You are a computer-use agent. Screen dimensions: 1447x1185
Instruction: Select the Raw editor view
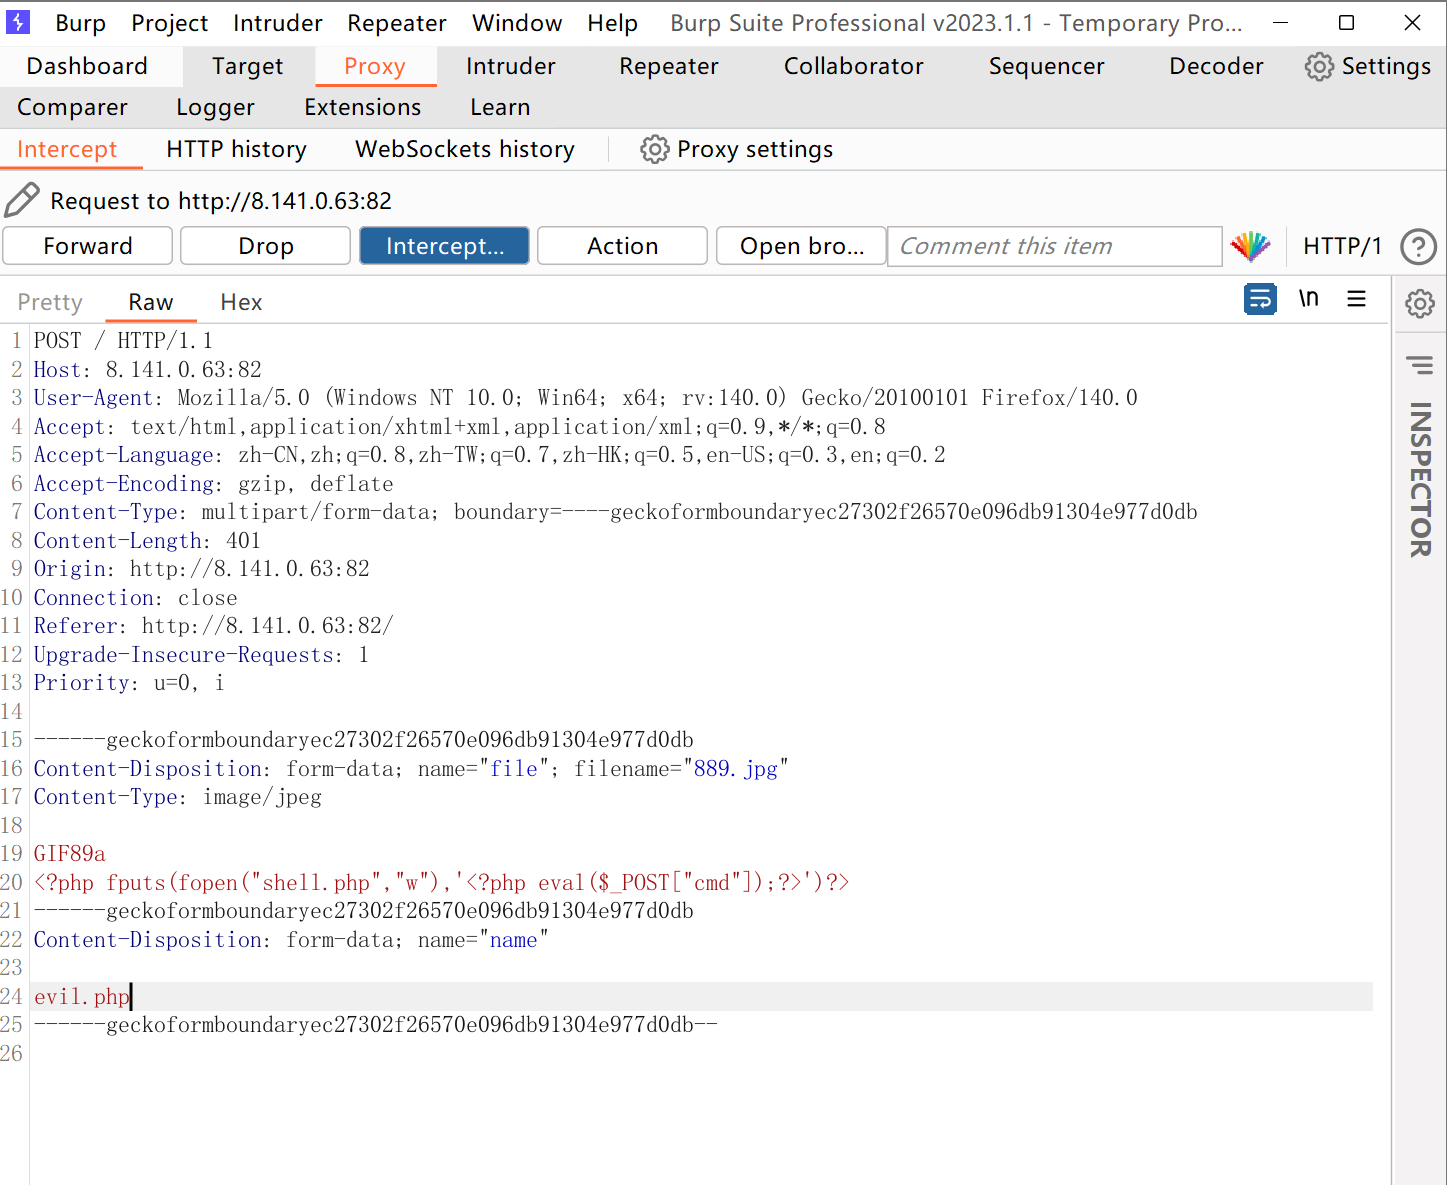point(151,302)
